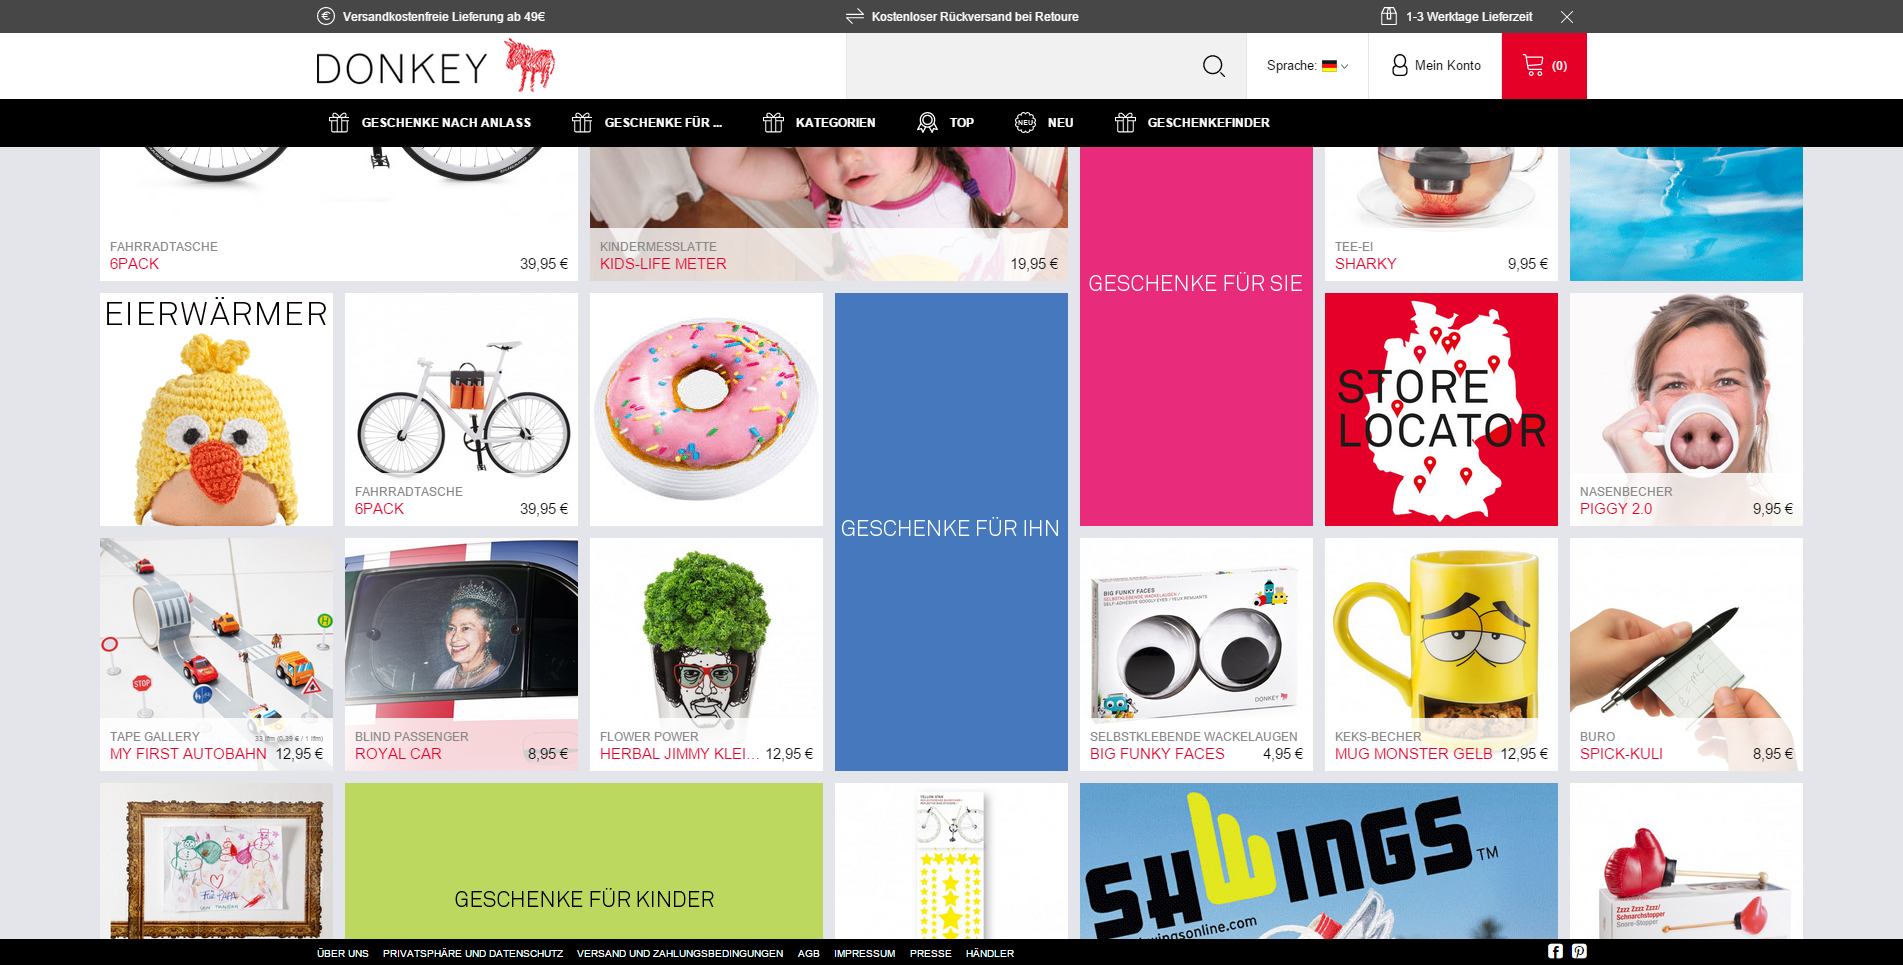
Task: Open Geschenke nach Anlass menu
Action: (x=430, y=122)
